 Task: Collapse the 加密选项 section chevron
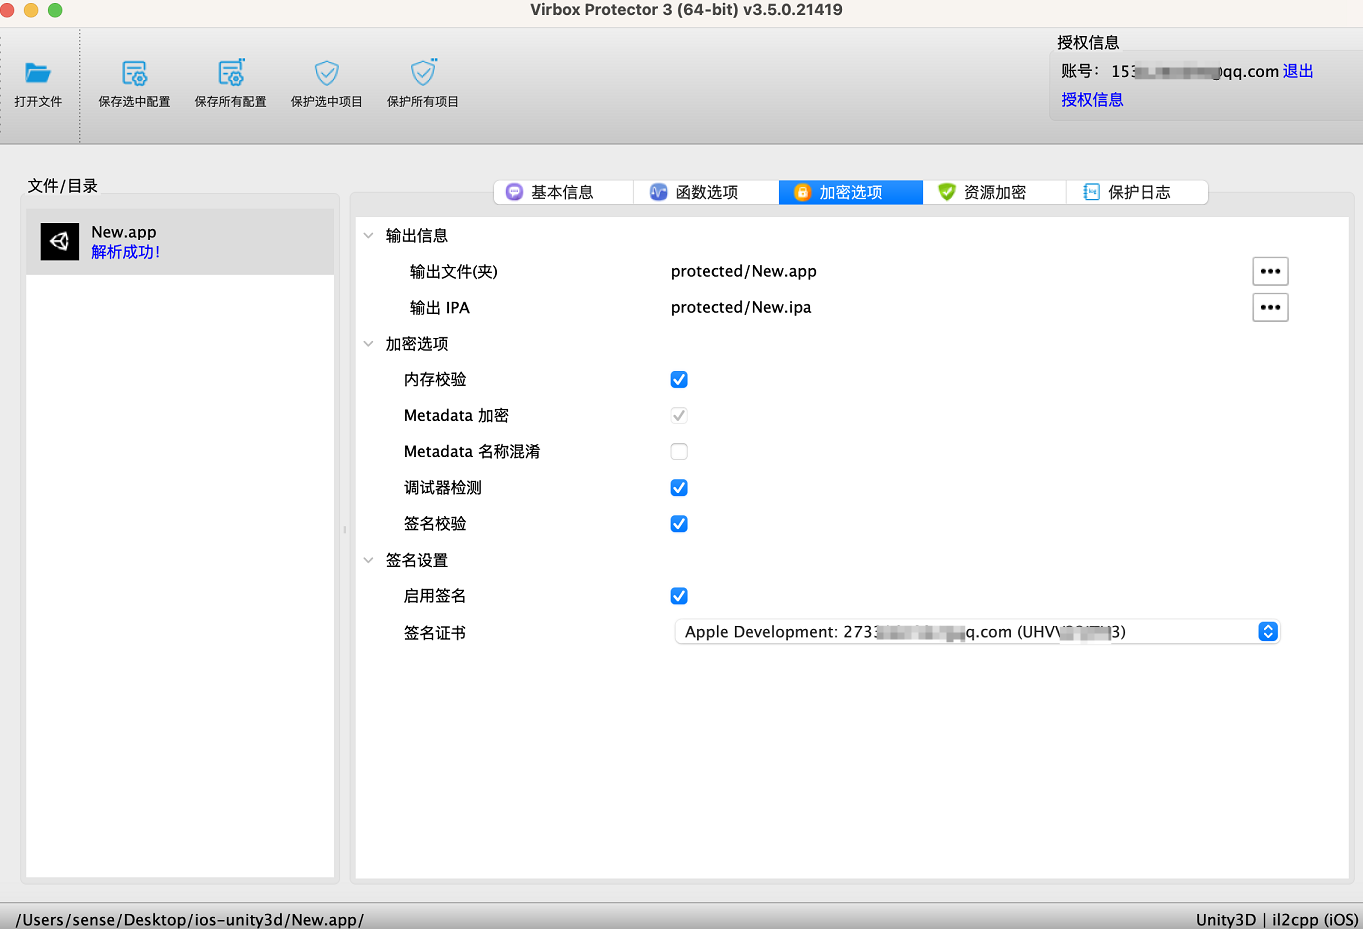(x=368, y=344)
